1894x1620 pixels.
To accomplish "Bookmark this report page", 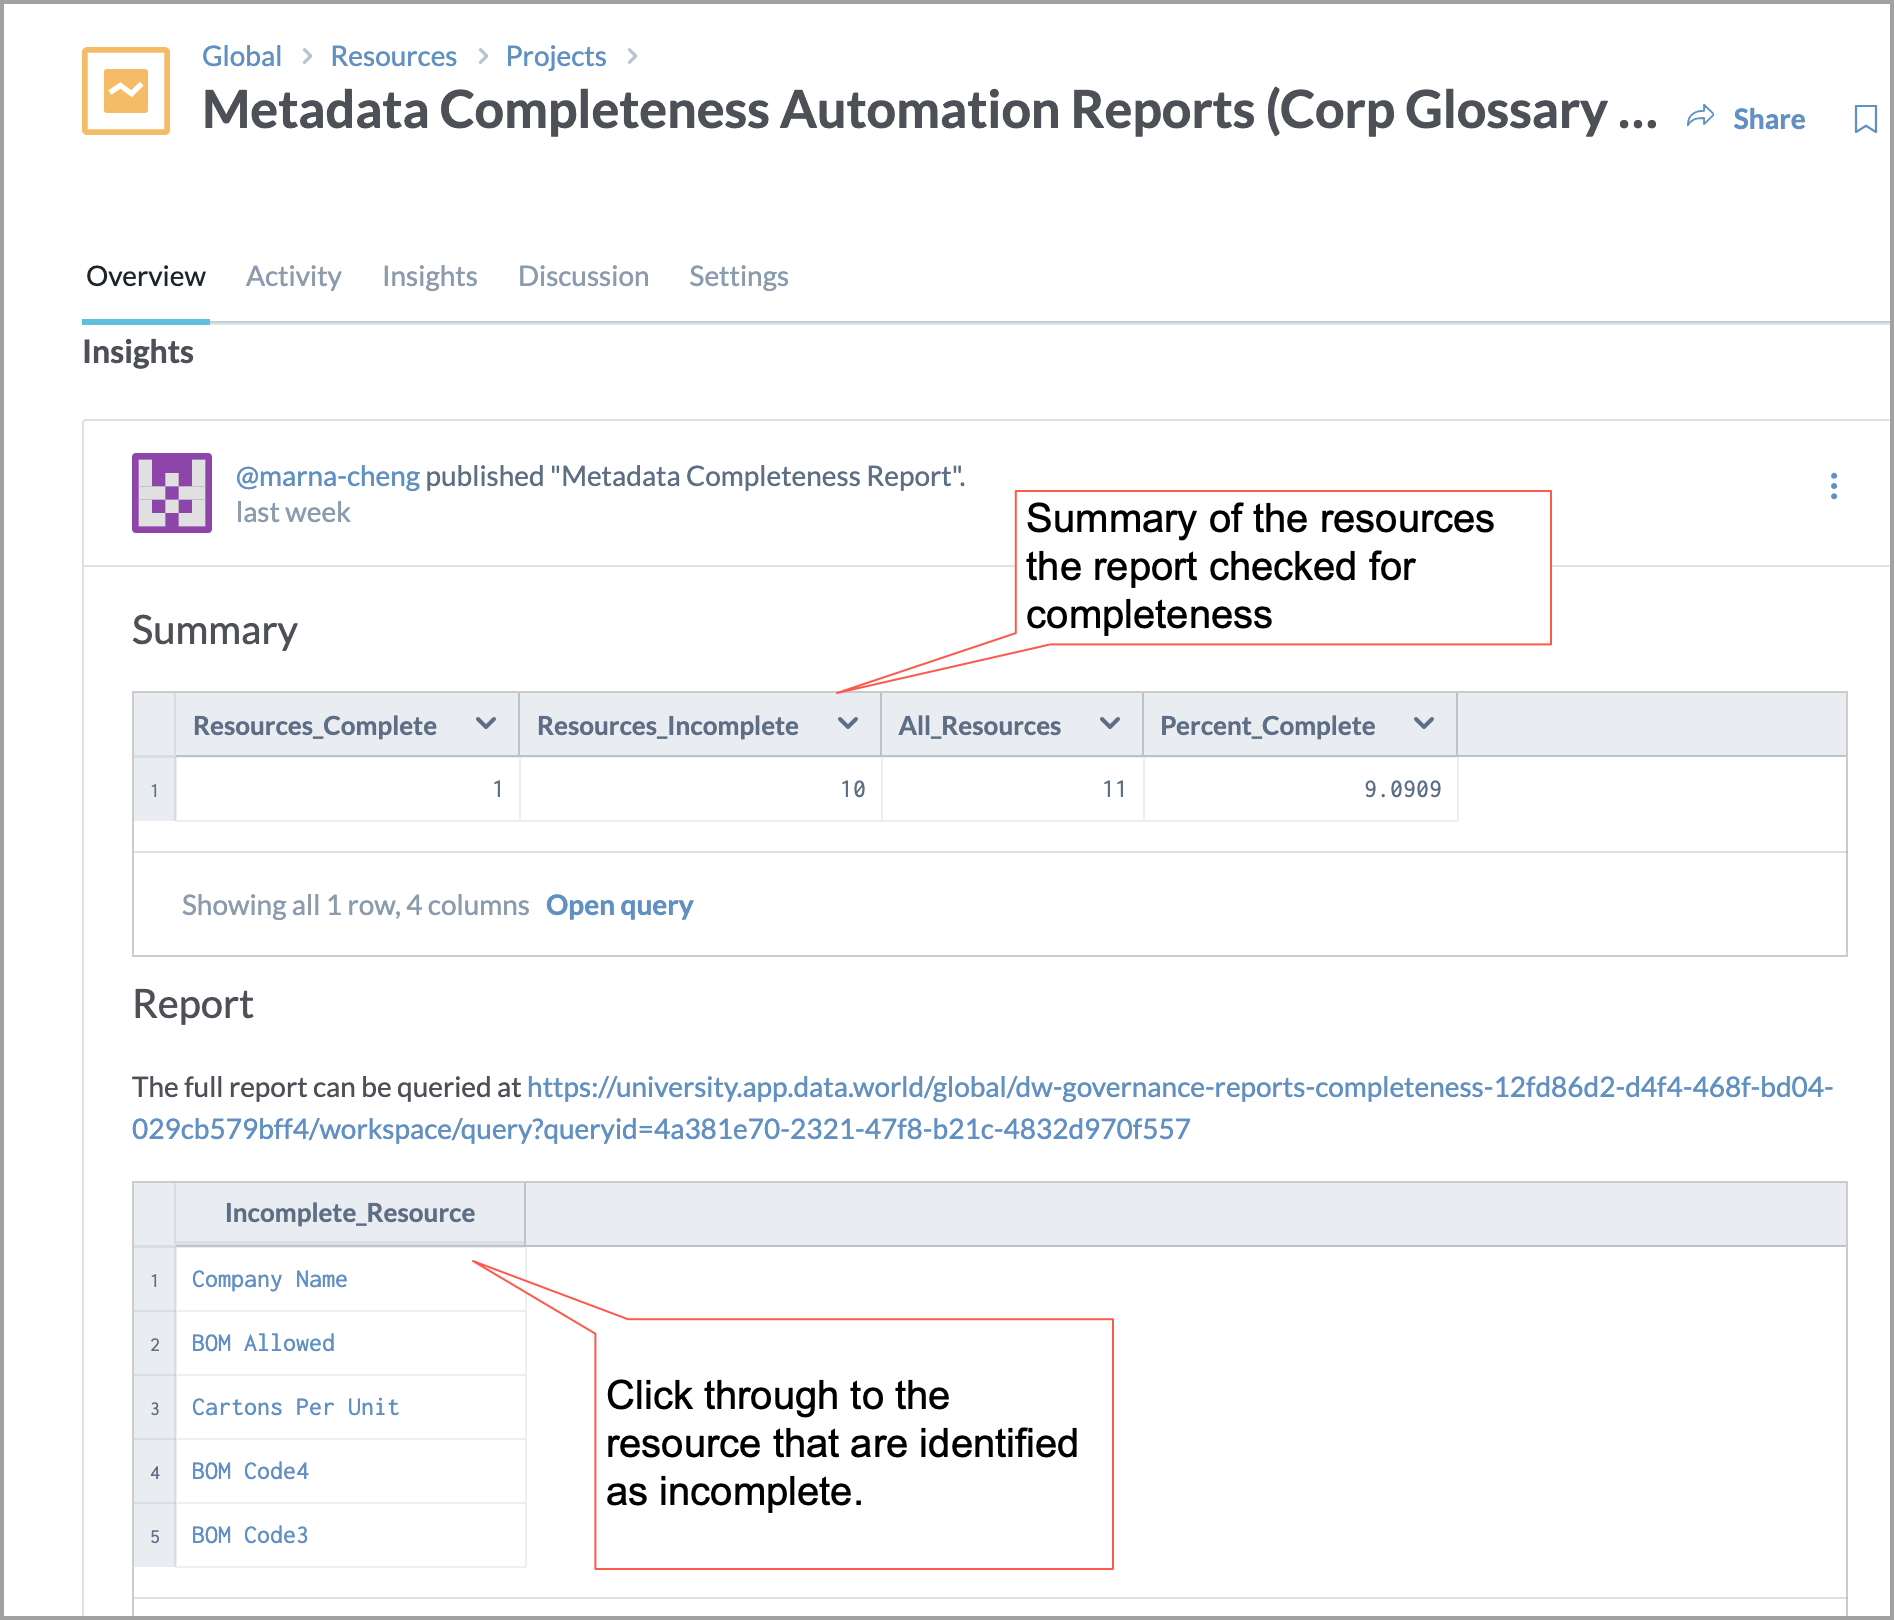I will 1864,119.
